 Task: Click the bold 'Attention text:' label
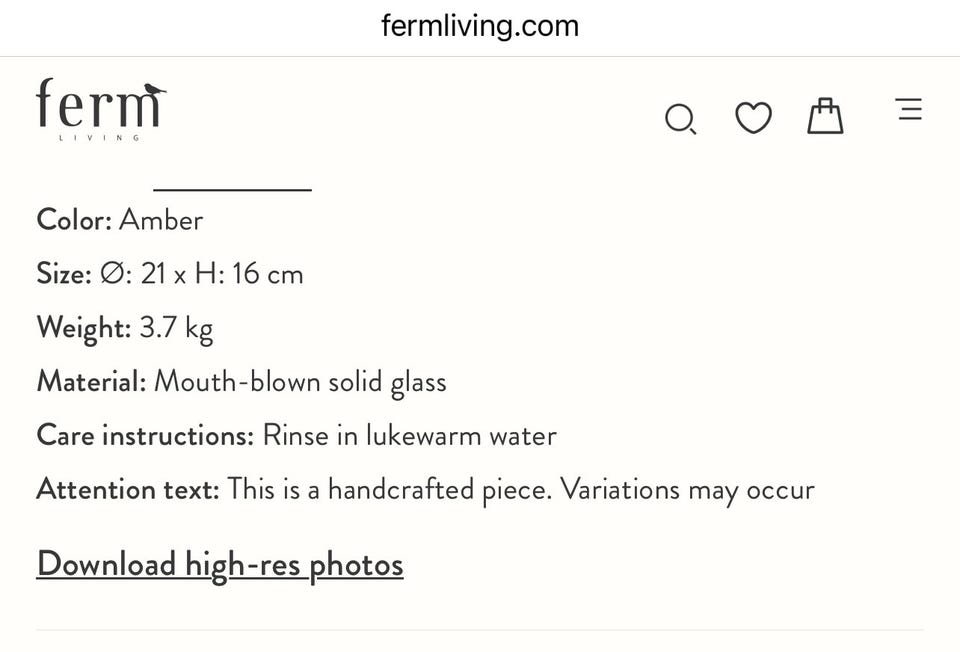pyautogui.click(x=127, y=490)
